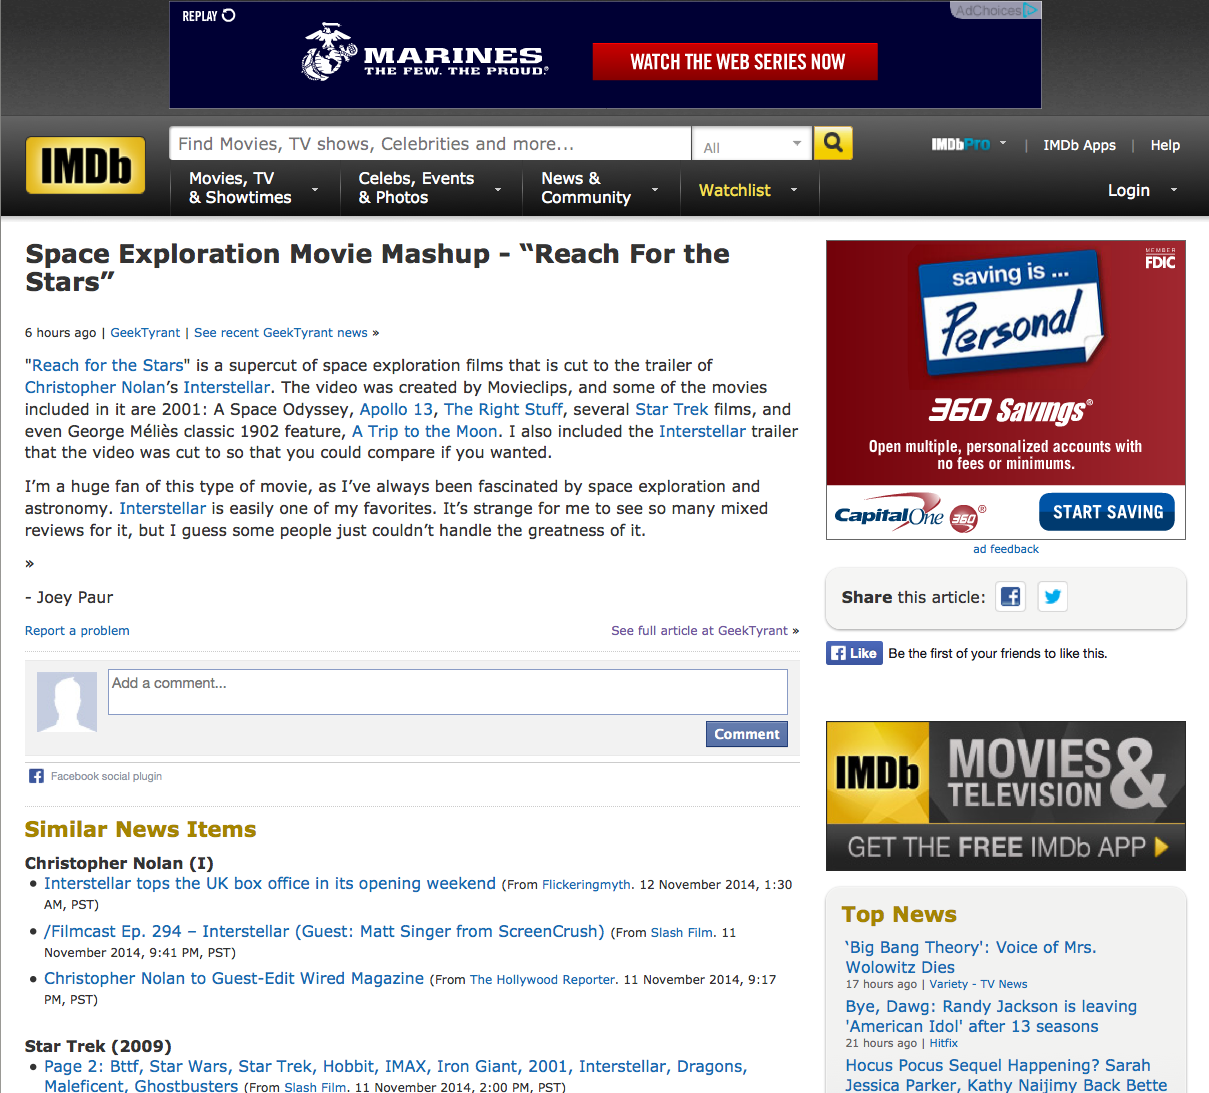Open the Christopher Nolan link in article

click(95, 387)
